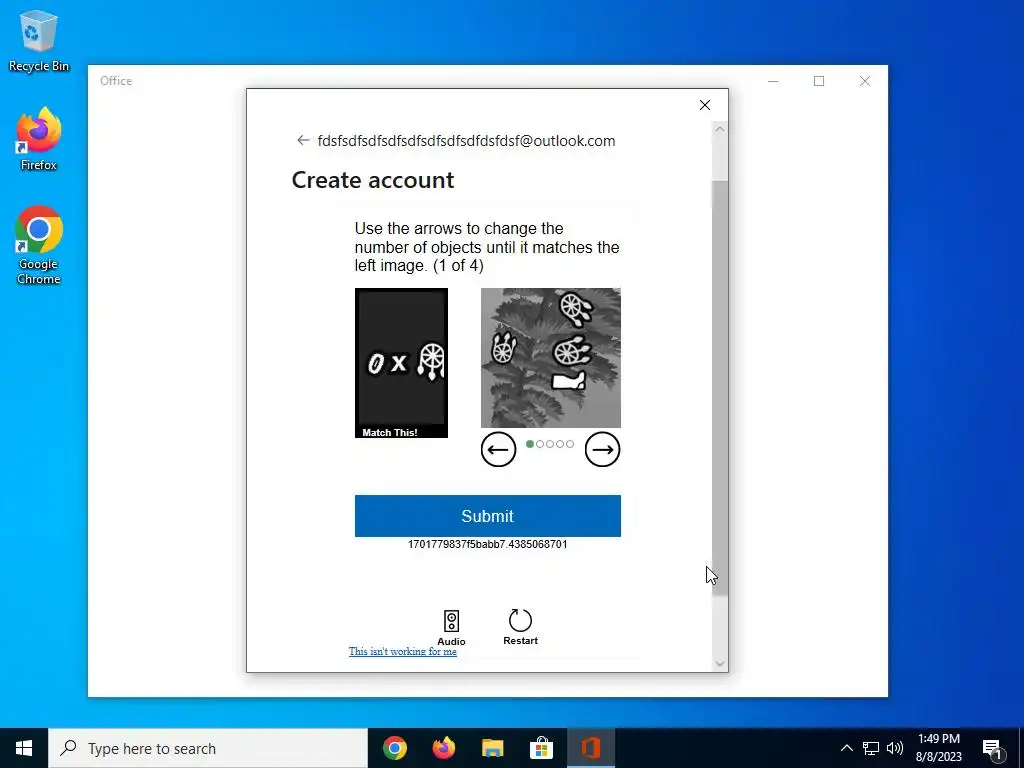Click the scrollbar up arrow in dialog
This screenshot has width=1024, height=768.
(x=720, y=129)
